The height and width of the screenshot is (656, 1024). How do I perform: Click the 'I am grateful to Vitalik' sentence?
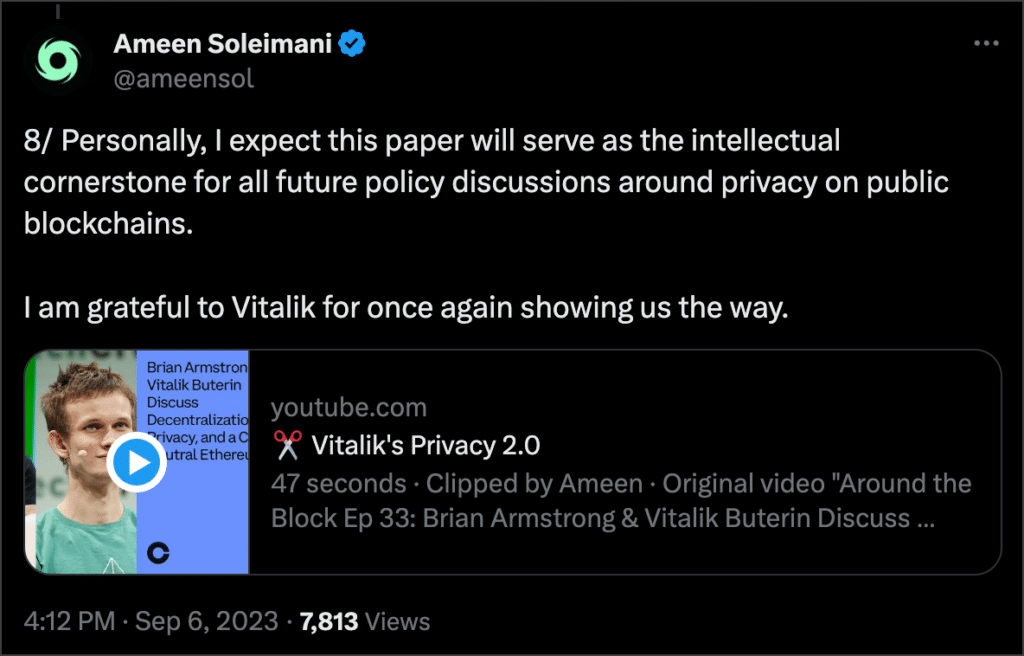click(406, 308)
